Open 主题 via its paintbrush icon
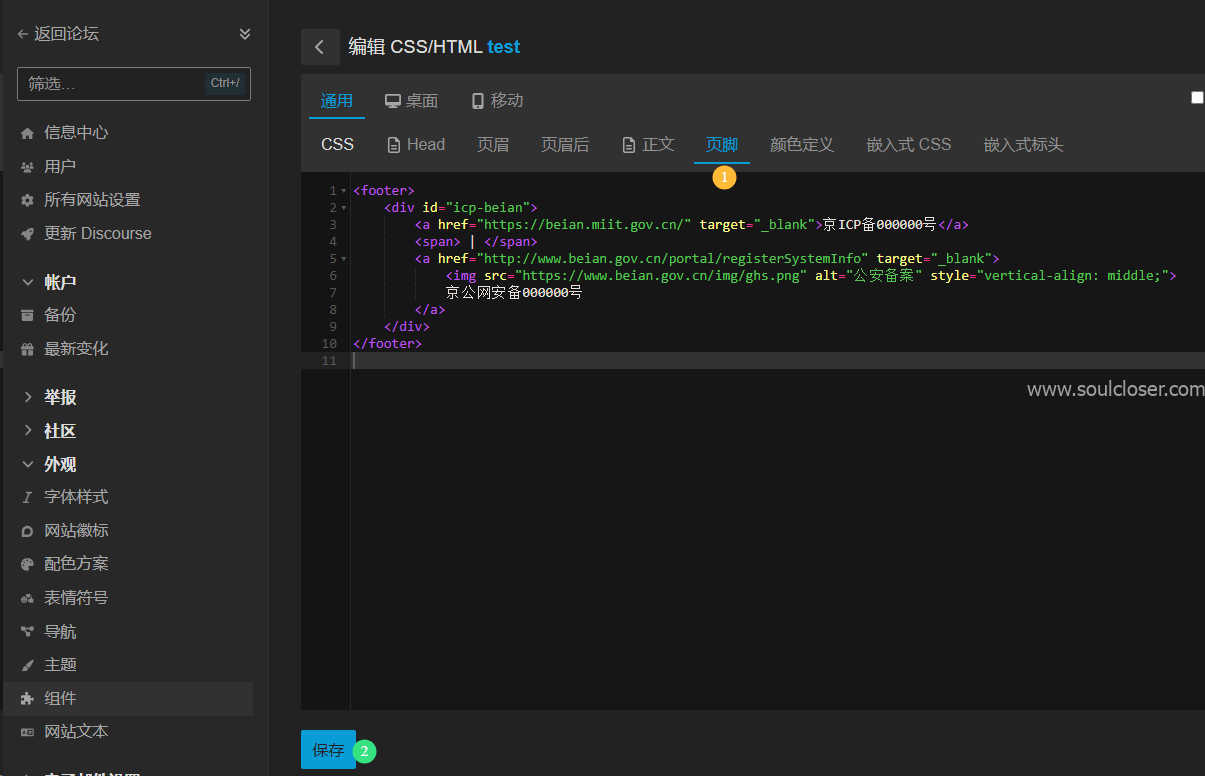This screenshot has width=1205, height=776. pos(28,665)
